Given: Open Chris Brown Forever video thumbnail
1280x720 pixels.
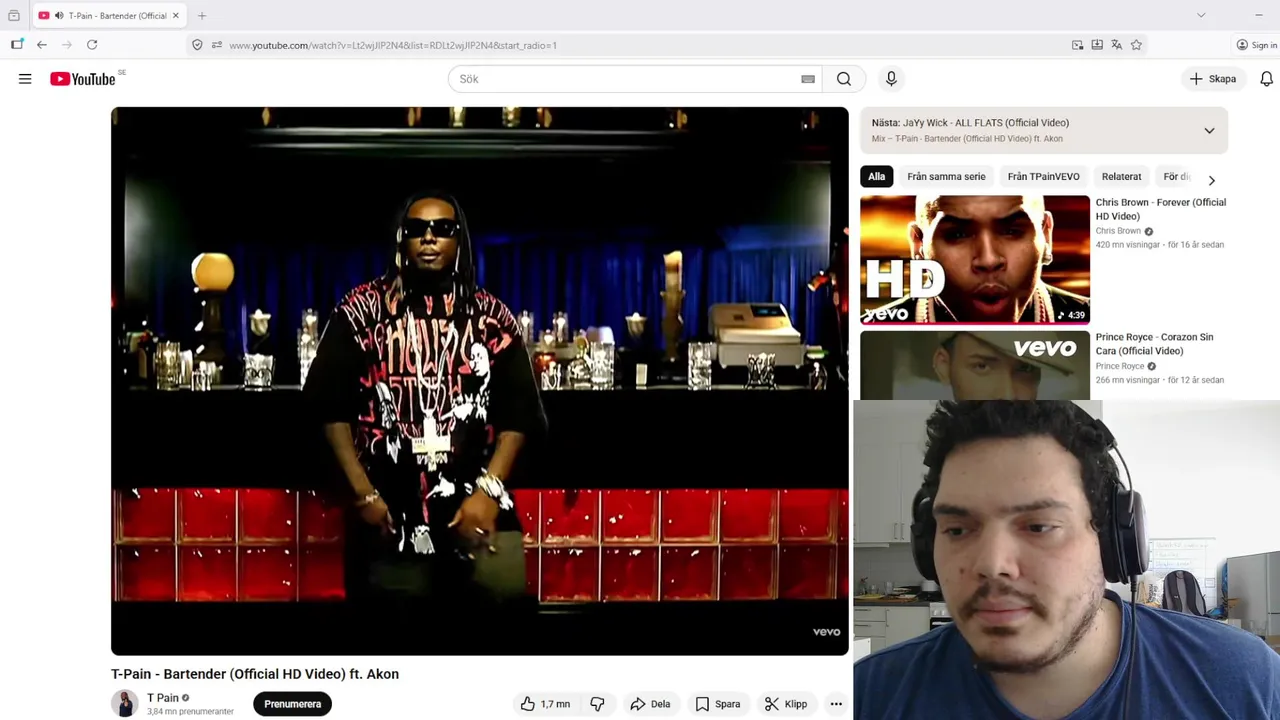Looking at the screenshot, I should click(975, 260).
